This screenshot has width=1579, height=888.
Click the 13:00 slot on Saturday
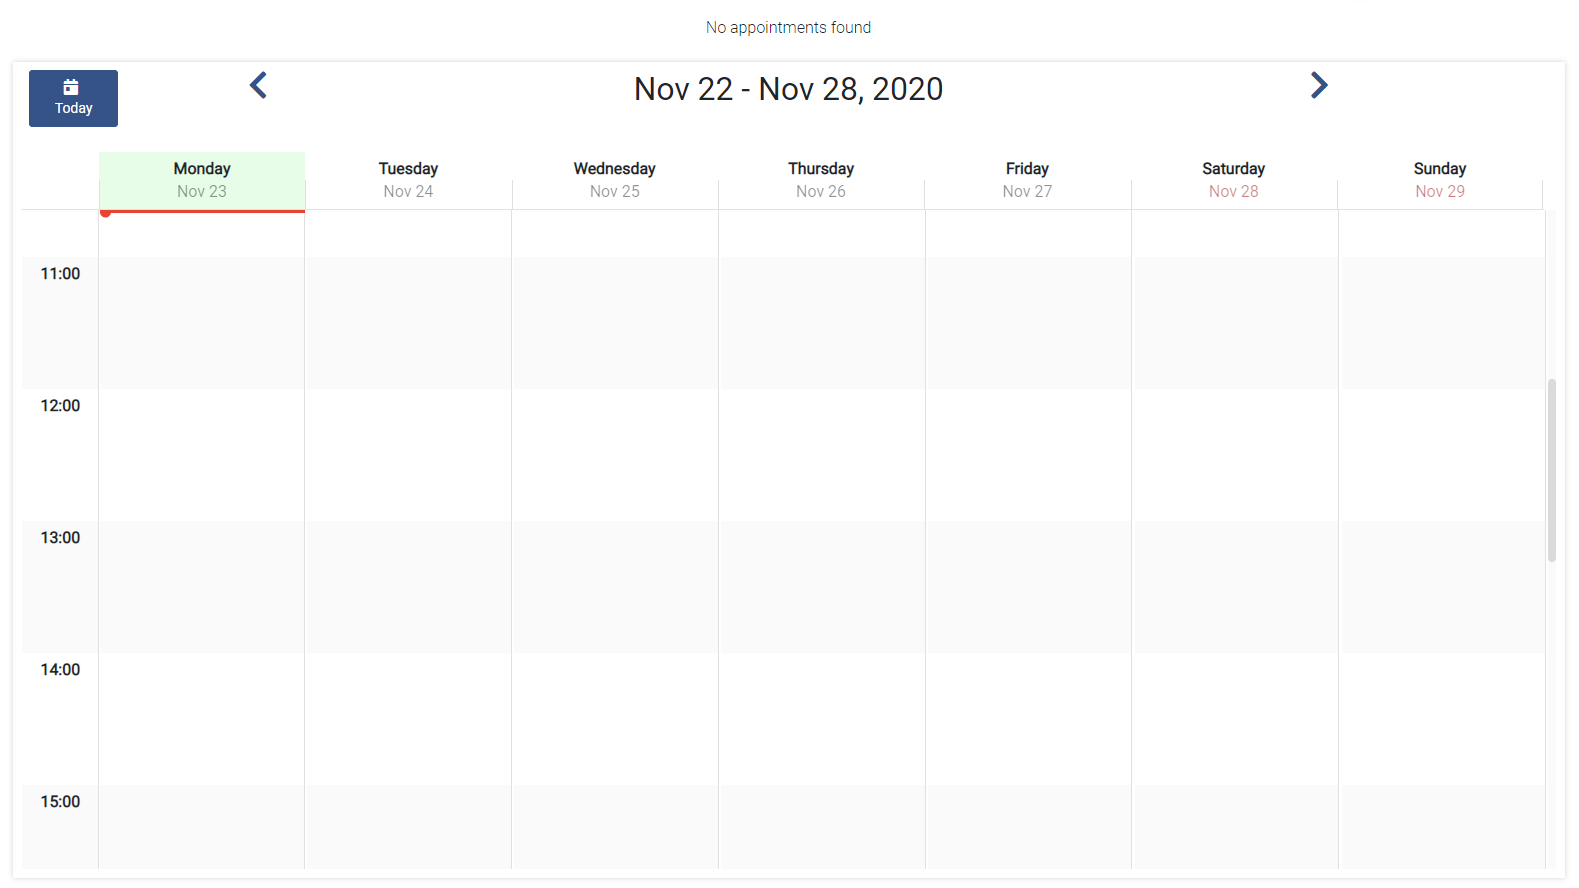[1235, 587]
